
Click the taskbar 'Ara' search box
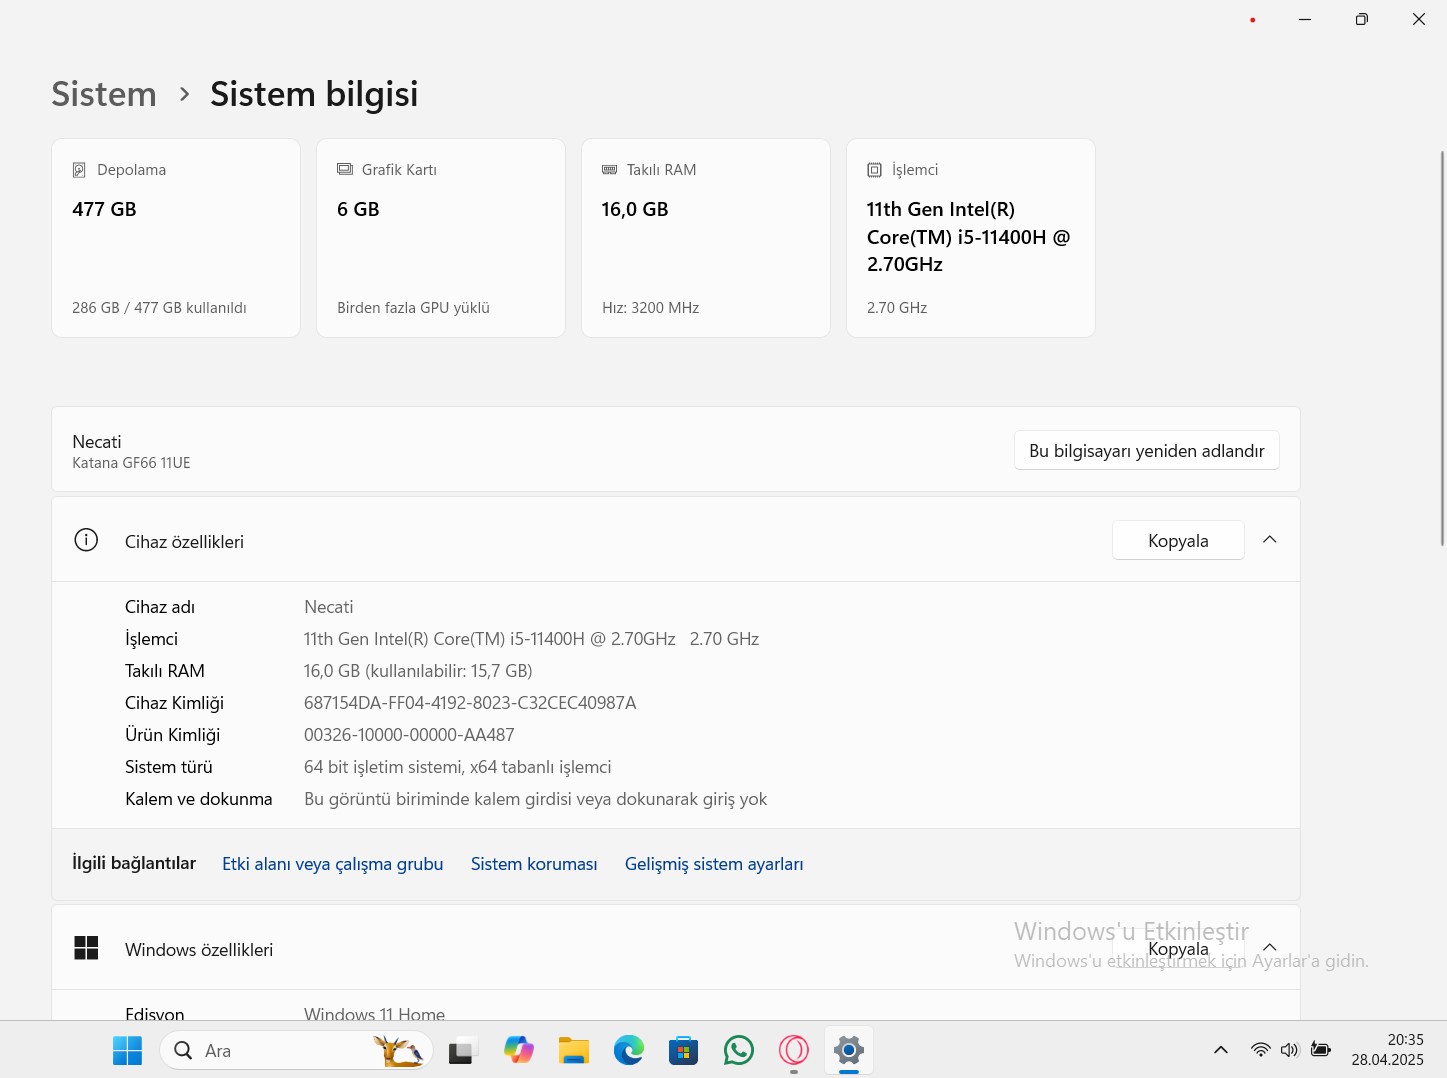pos(296,1050)
